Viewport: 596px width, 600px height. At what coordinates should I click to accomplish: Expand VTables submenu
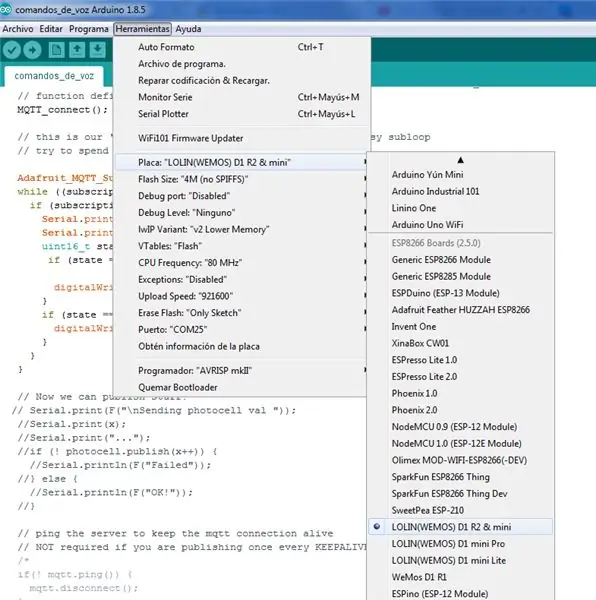click(241, 246)
